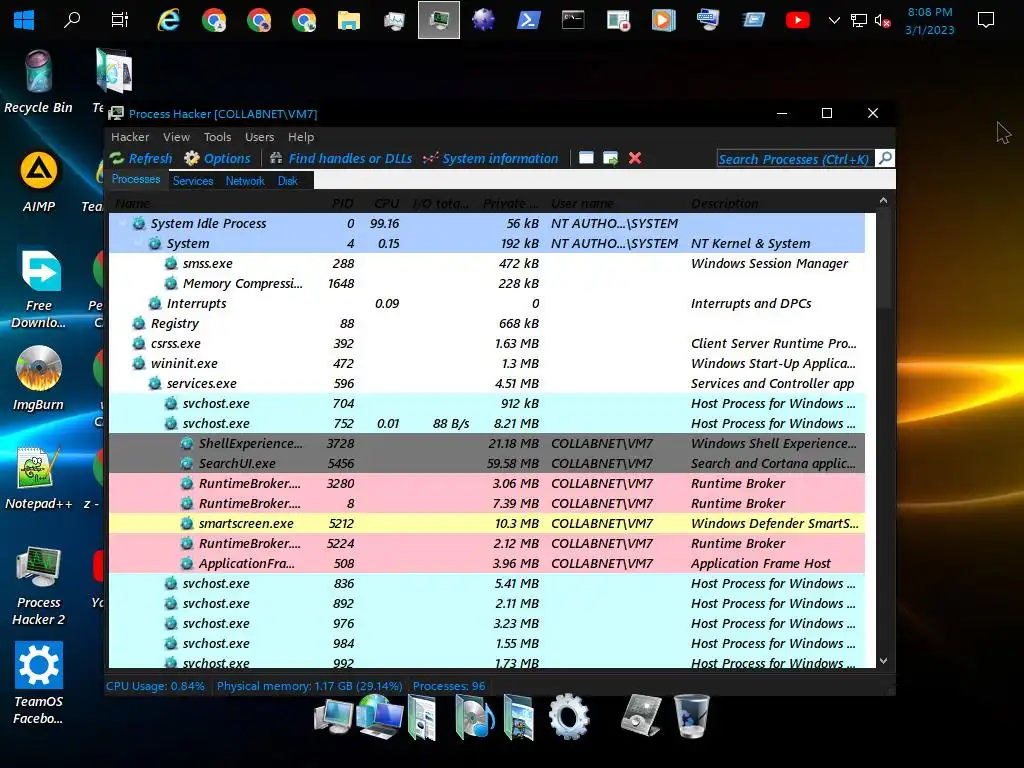Open File Explorer from the taskbar
The height and width of the screenshot is (768, 1024).
(349, 20)
